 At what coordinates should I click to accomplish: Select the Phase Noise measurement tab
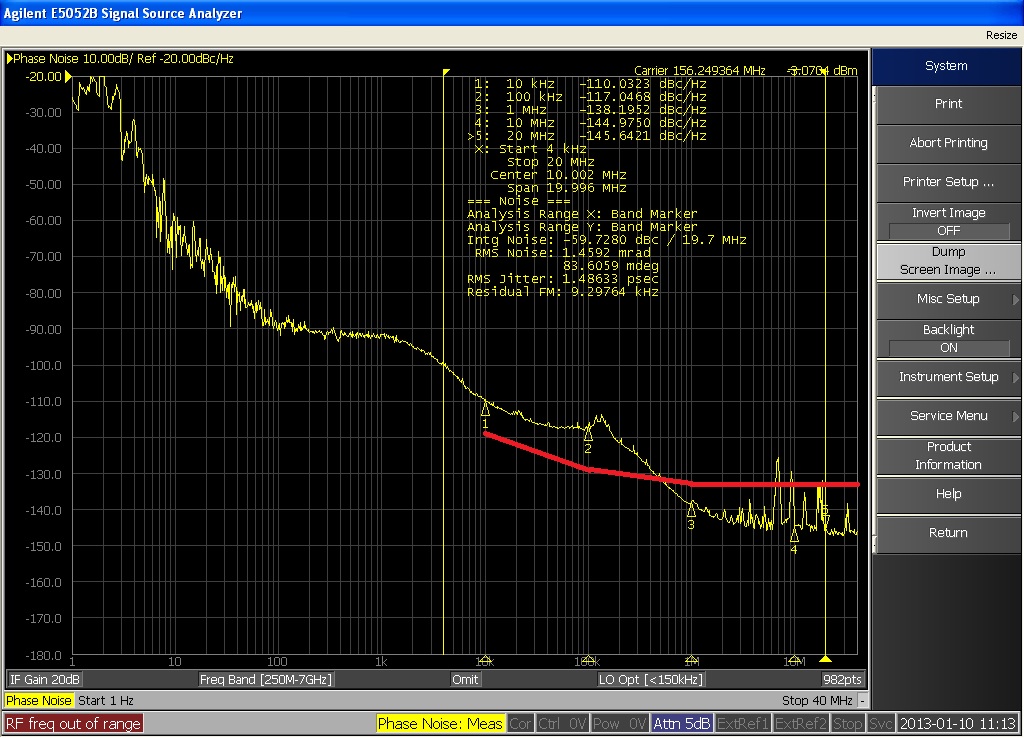click(39, 701)
